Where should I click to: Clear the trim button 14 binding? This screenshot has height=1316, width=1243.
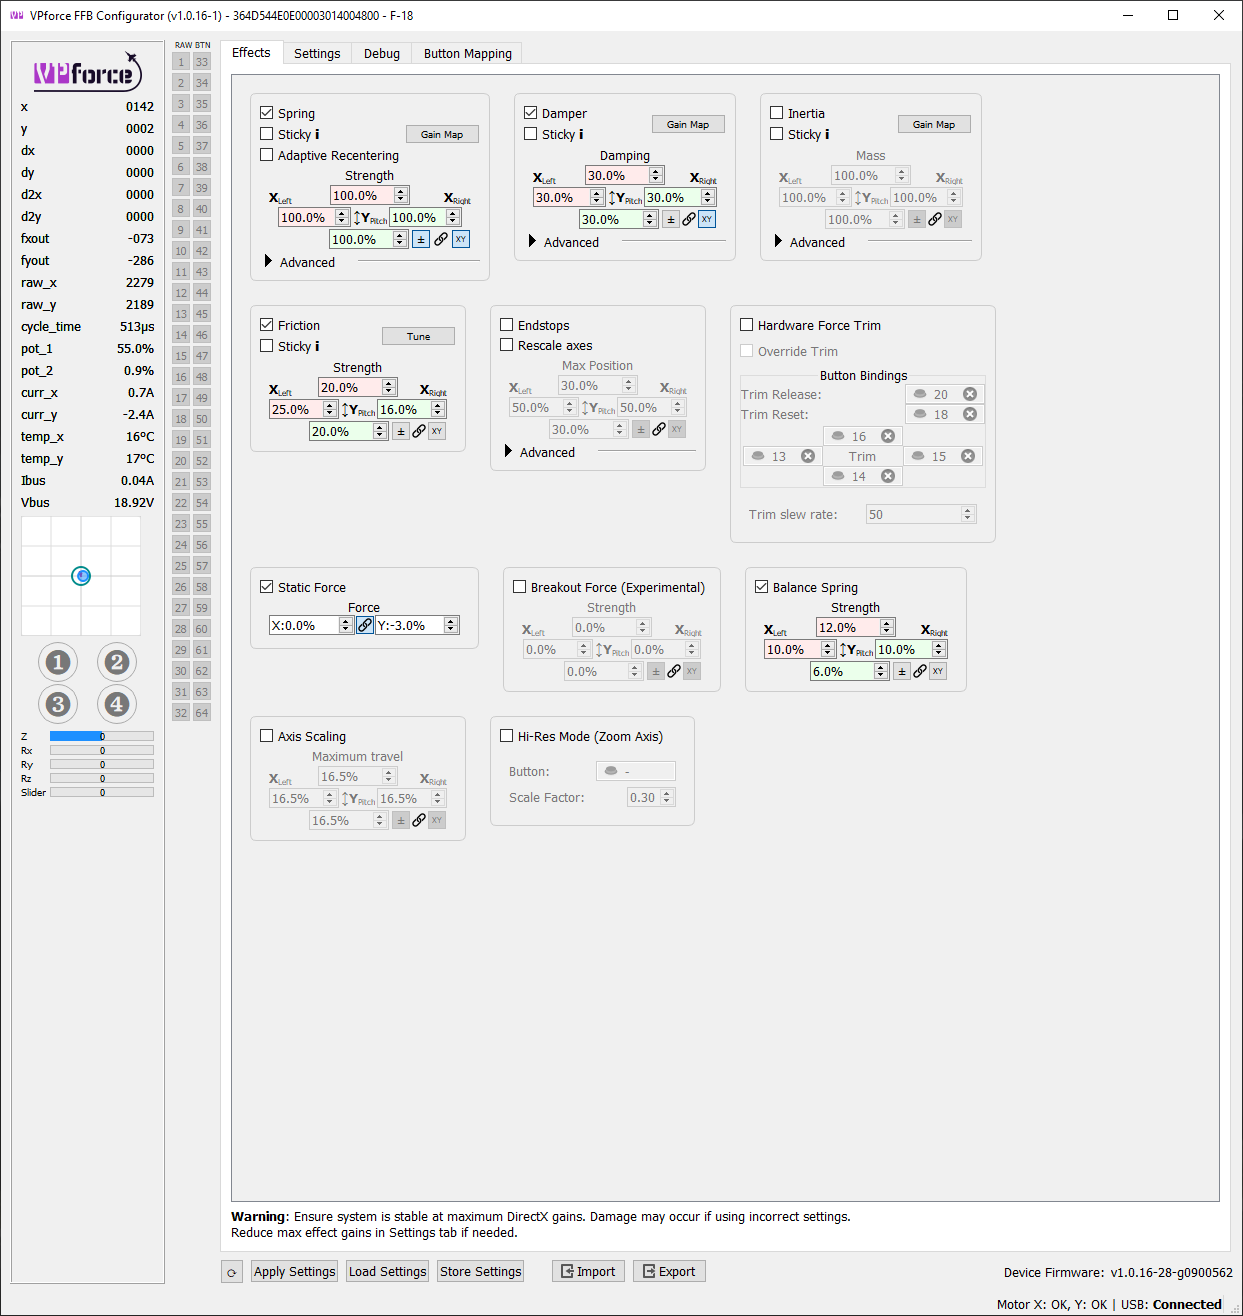[887, 476]
